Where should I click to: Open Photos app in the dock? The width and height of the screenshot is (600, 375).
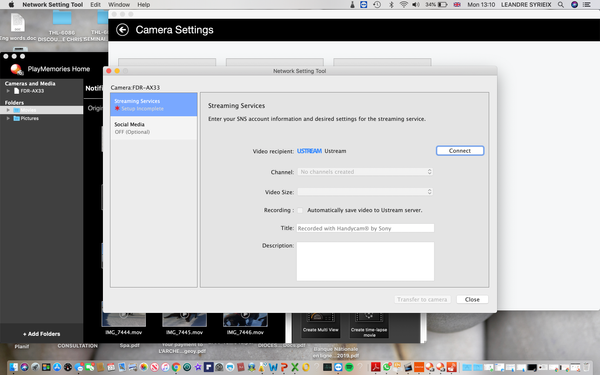(144, 367)
